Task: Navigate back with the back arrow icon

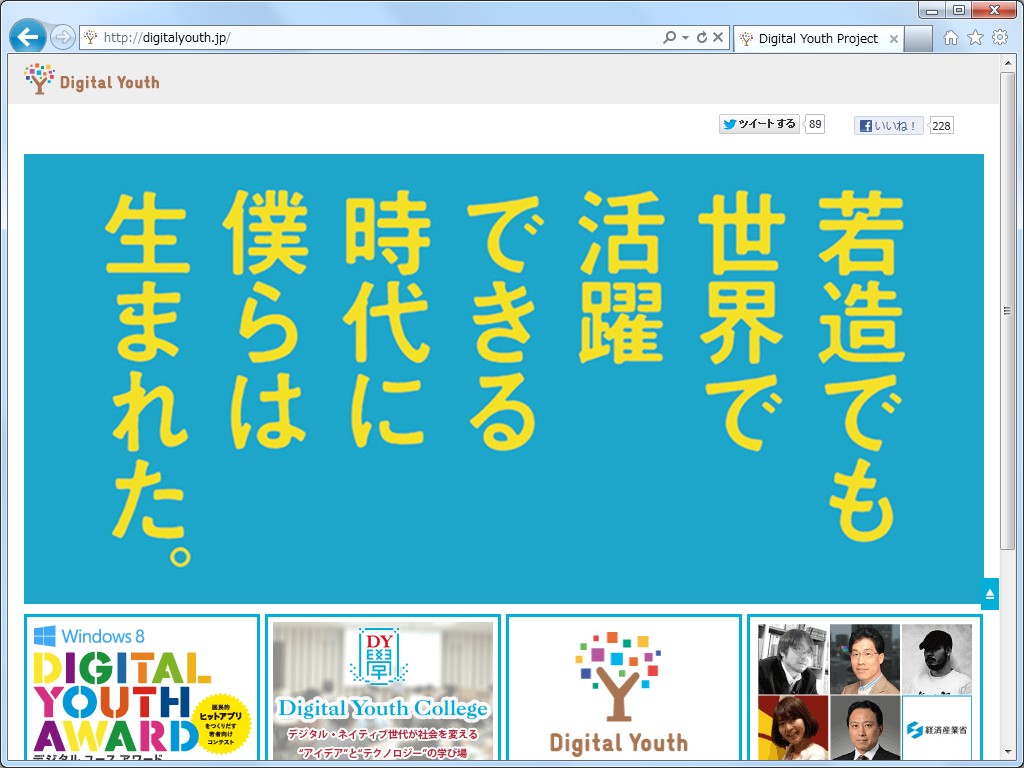Action: 28,36
